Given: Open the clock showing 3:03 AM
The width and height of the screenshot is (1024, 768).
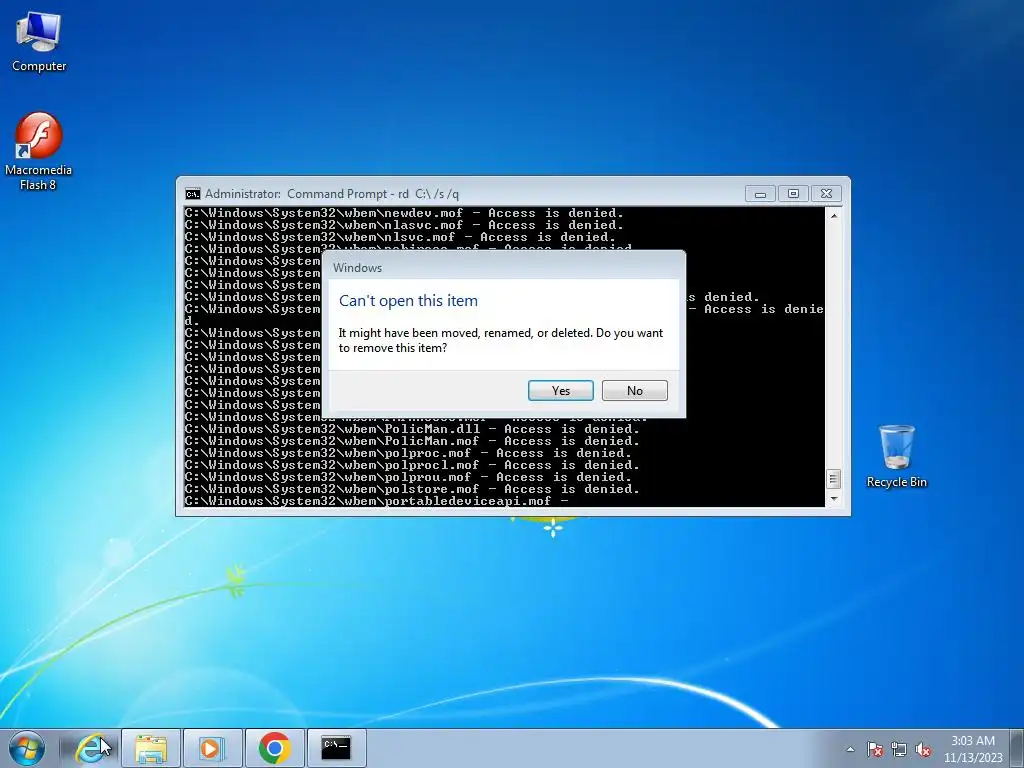Looking at the screenshot, I should pos(972,748).
